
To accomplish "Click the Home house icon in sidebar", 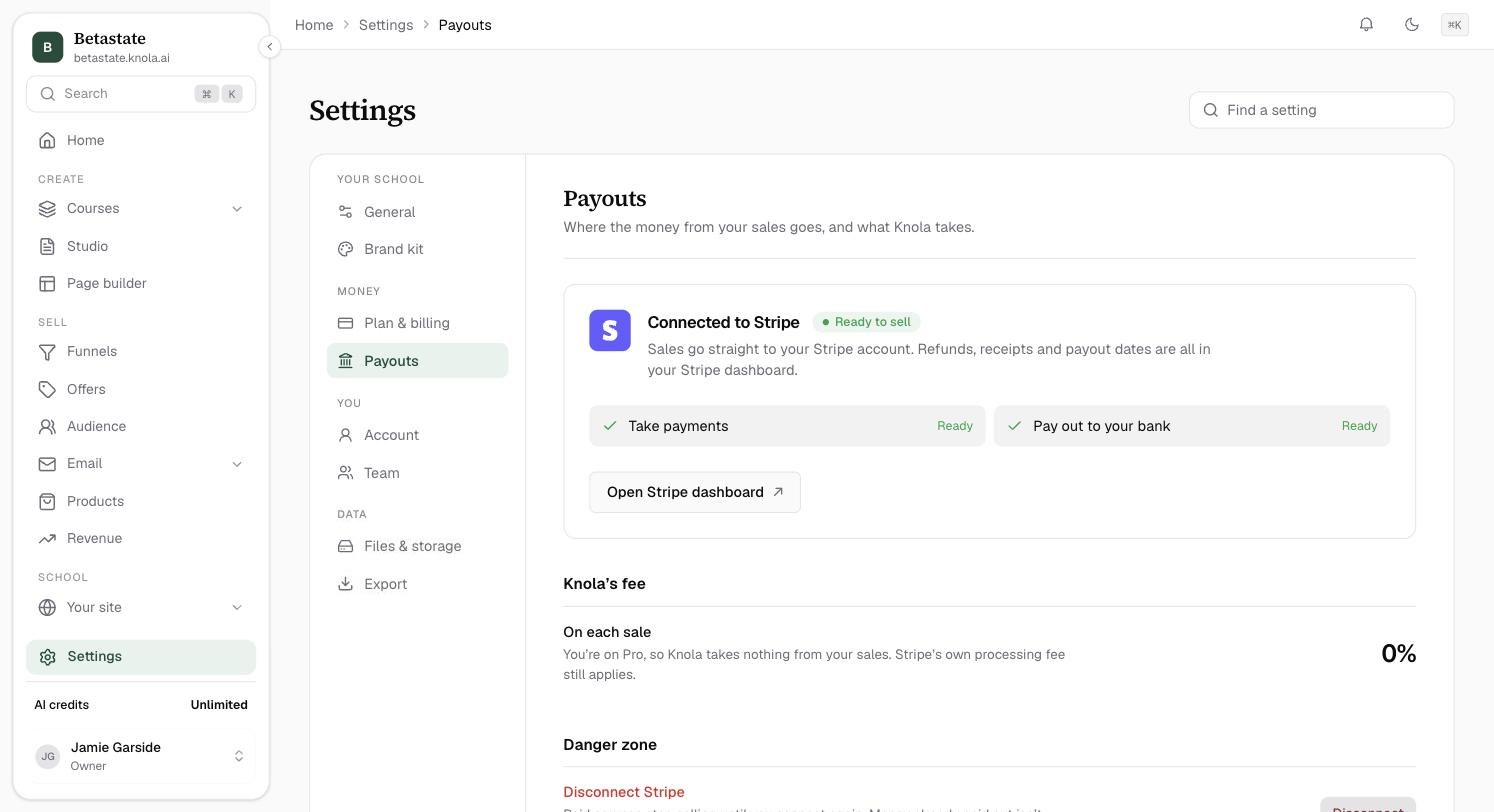I will click(47, 140).
